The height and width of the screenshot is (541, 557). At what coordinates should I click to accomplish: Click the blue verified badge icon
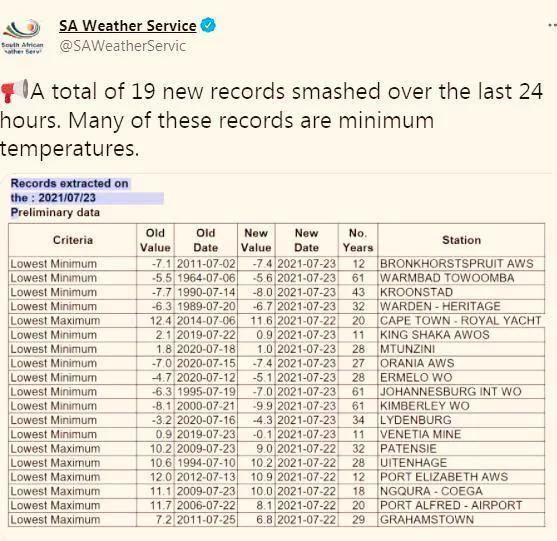[x=208, y=26]
